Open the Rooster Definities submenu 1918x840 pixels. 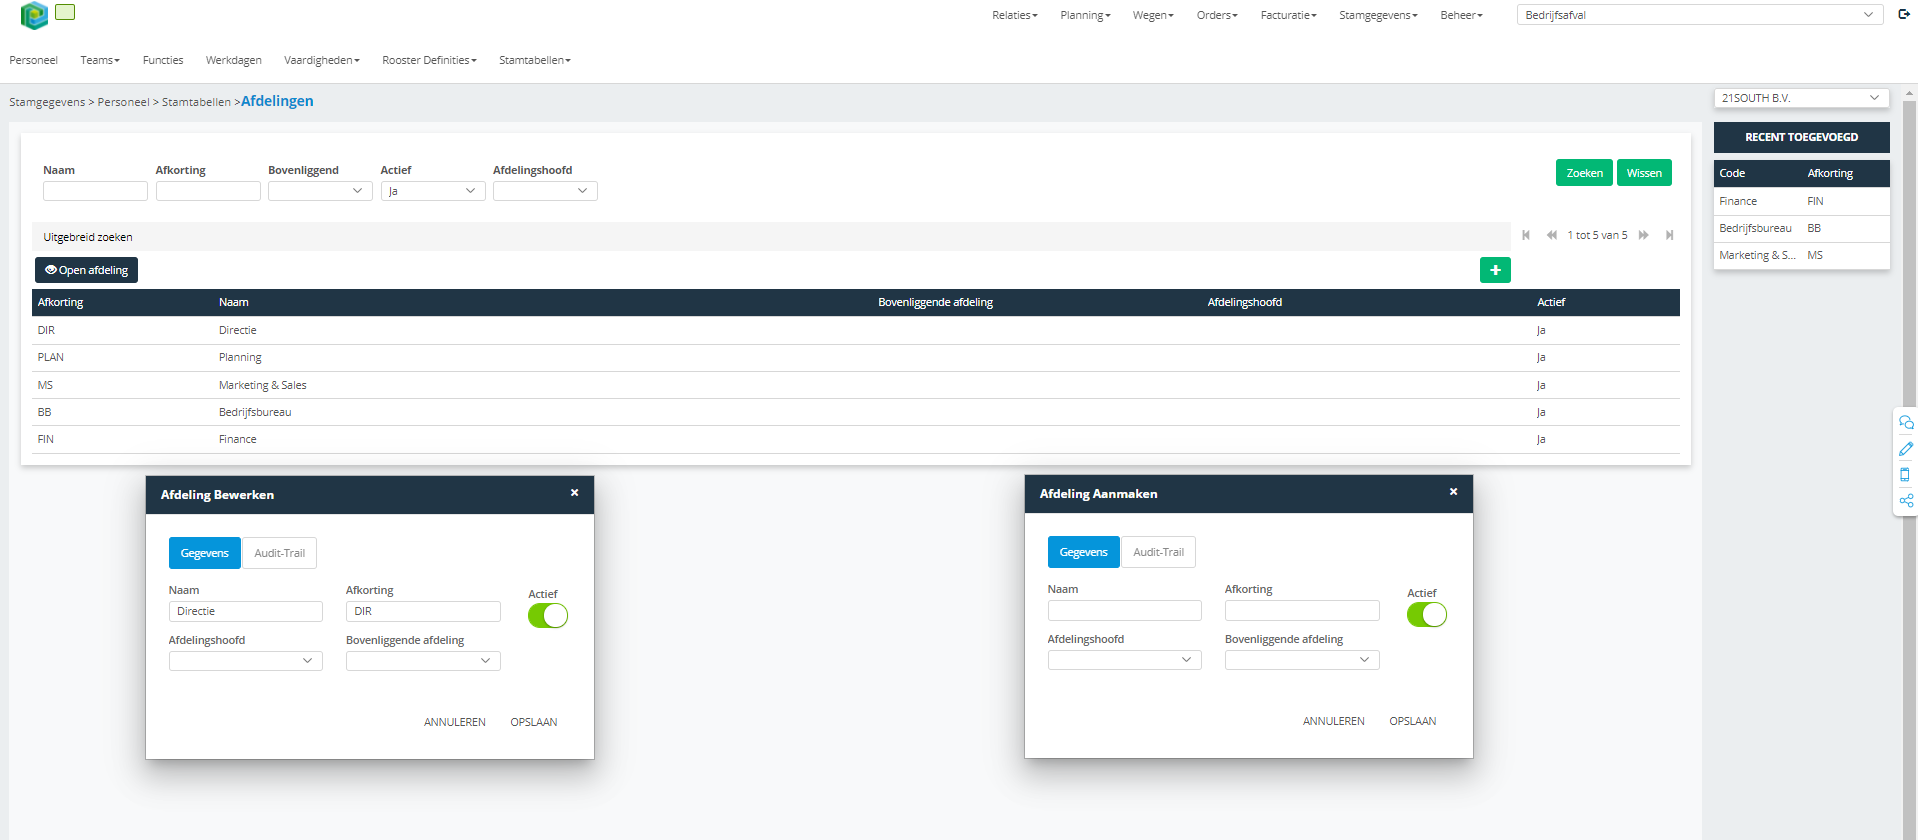pyautogui.click(x=429, y=60)
